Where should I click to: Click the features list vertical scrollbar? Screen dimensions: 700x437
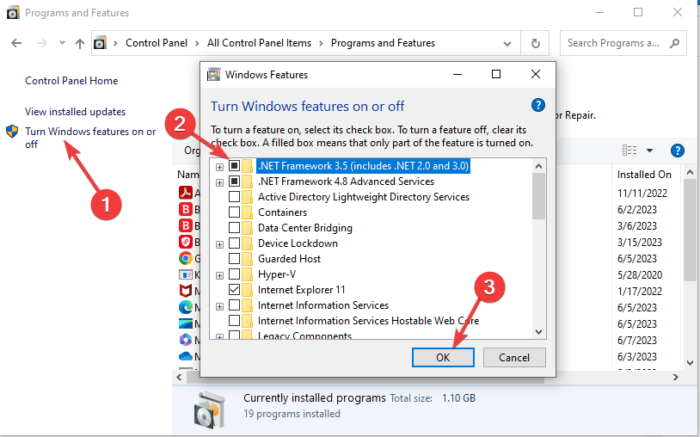538,250
